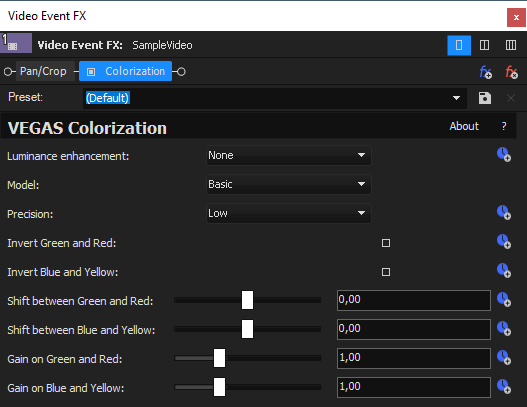Open the Precision dropdown
Screen dimensions: 527x407
pyautogui.click(x=289, y=213)
